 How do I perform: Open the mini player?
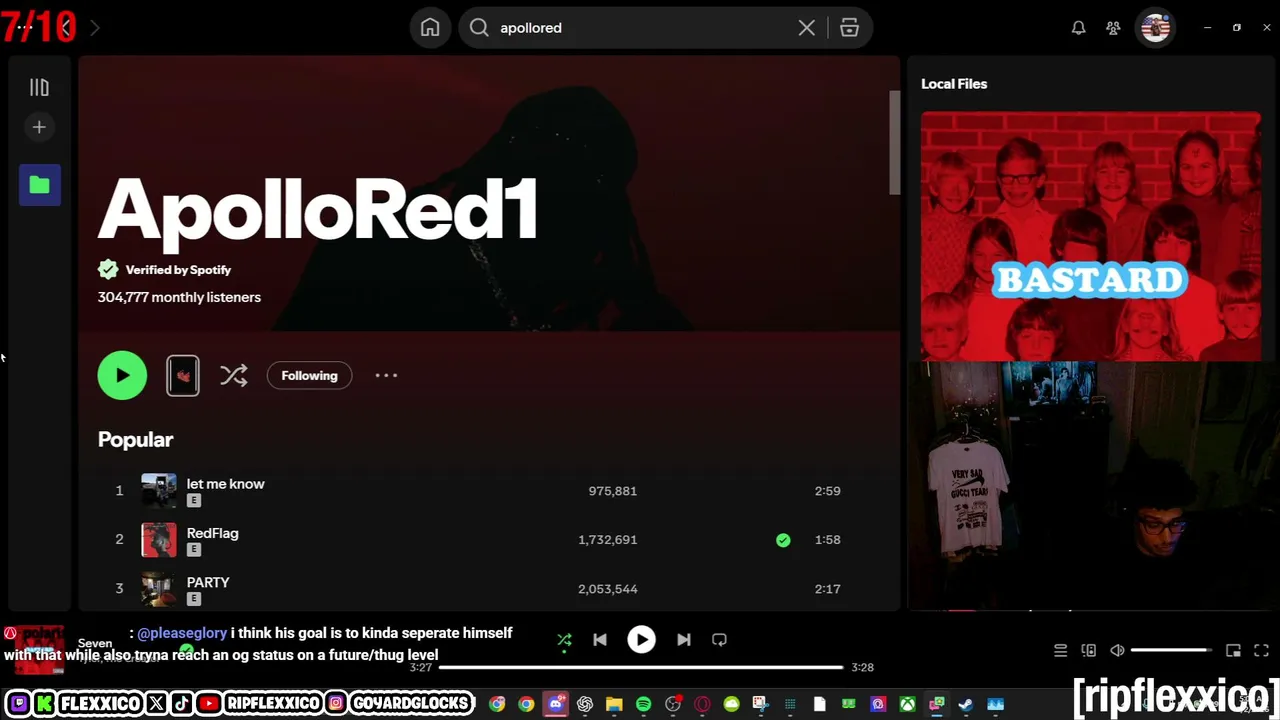(1233, 650)
